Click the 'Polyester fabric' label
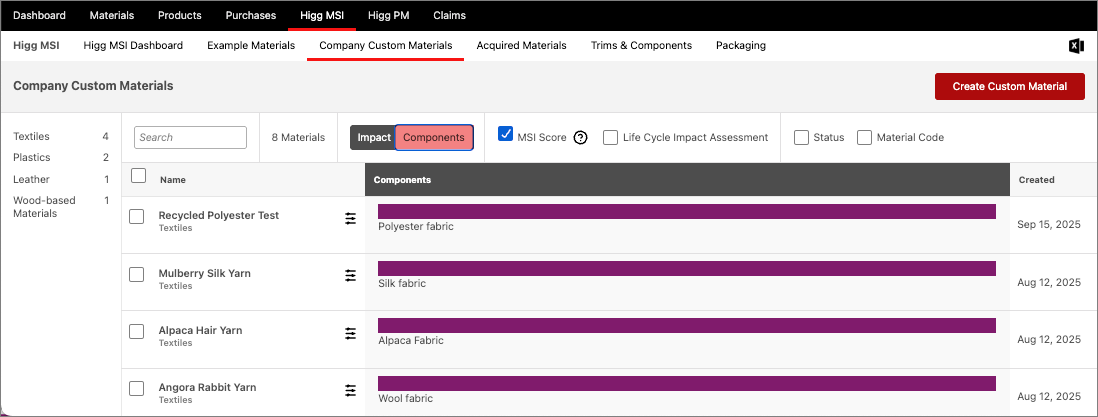The height and width of the screenshot is (417, 1098). point(416,226)
